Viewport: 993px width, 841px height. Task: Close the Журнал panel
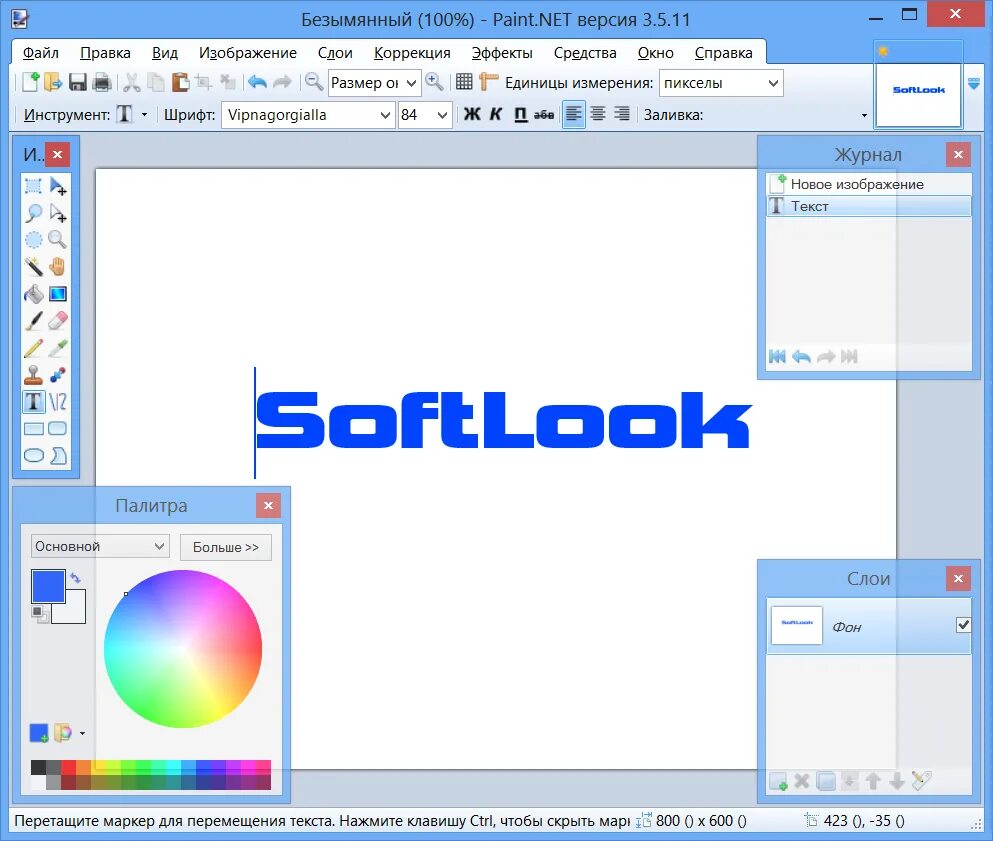click(958, 155)
